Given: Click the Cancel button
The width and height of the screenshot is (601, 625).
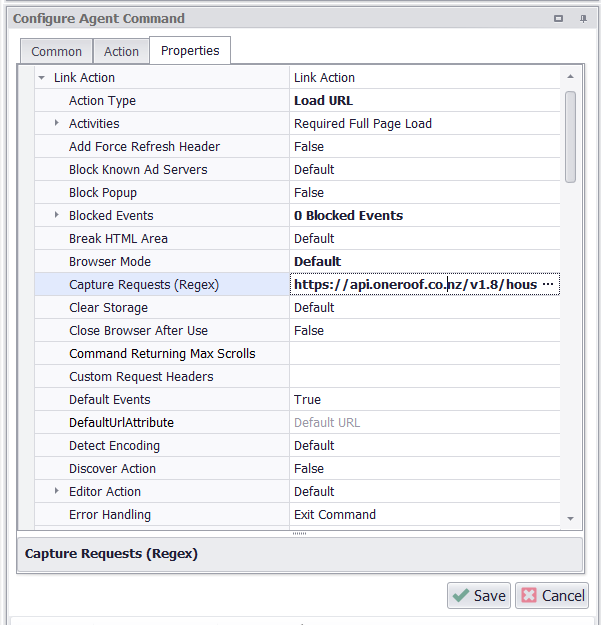Looking at the screenshot, I should tap(552, 595).
